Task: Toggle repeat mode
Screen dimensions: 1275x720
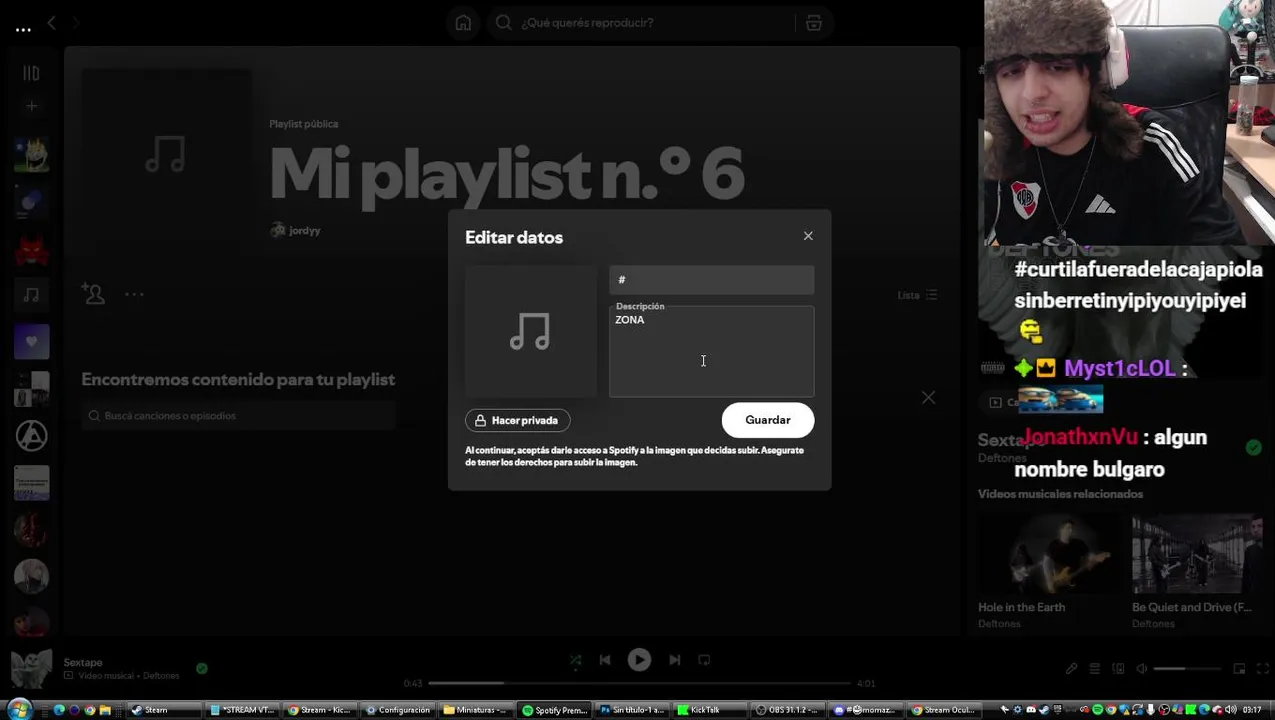Action: pos(704,660)
